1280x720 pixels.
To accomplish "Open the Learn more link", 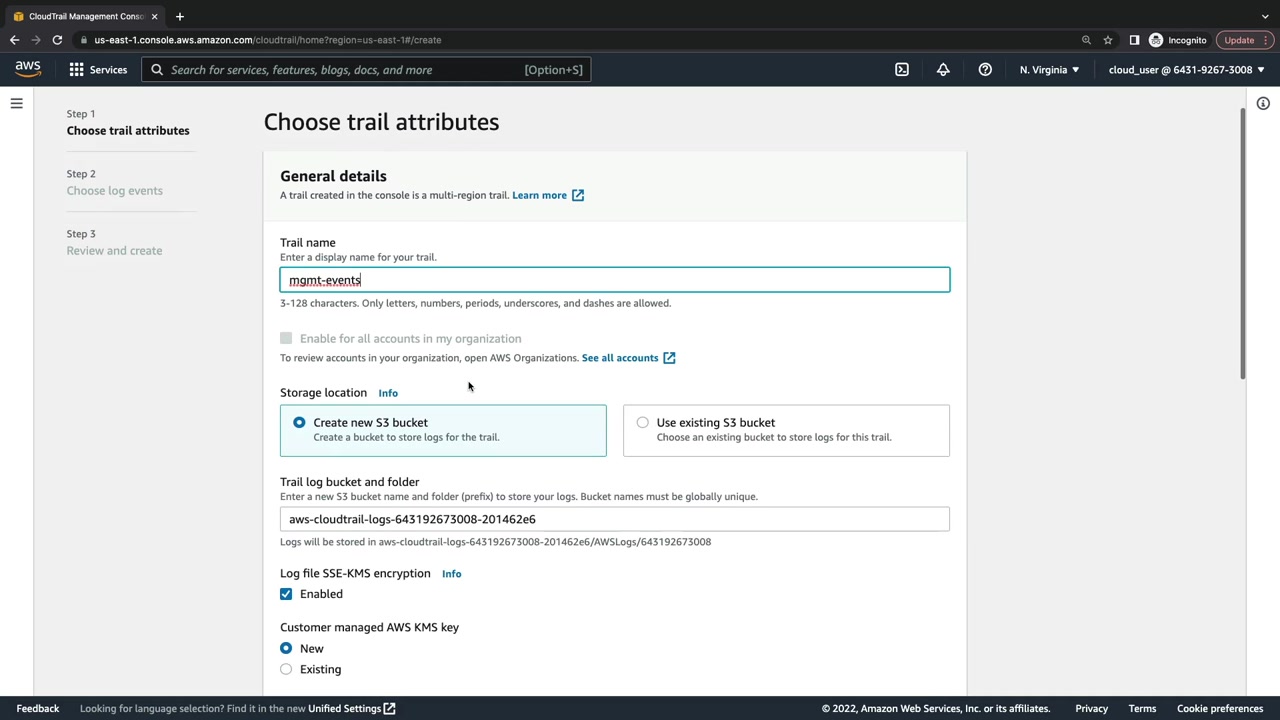I will (539, 195).
